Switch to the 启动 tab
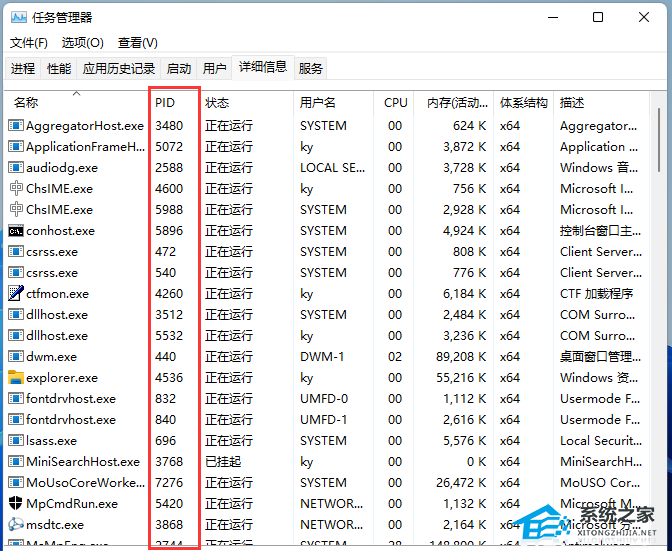672x551 pixels. [179, 68]
